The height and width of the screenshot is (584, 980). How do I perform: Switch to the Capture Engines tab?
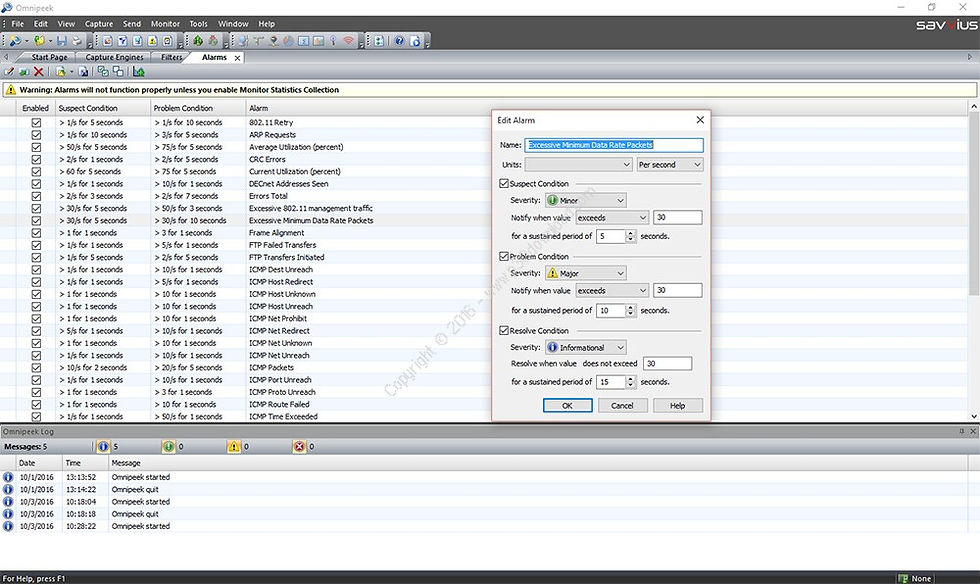pos(114,58)
